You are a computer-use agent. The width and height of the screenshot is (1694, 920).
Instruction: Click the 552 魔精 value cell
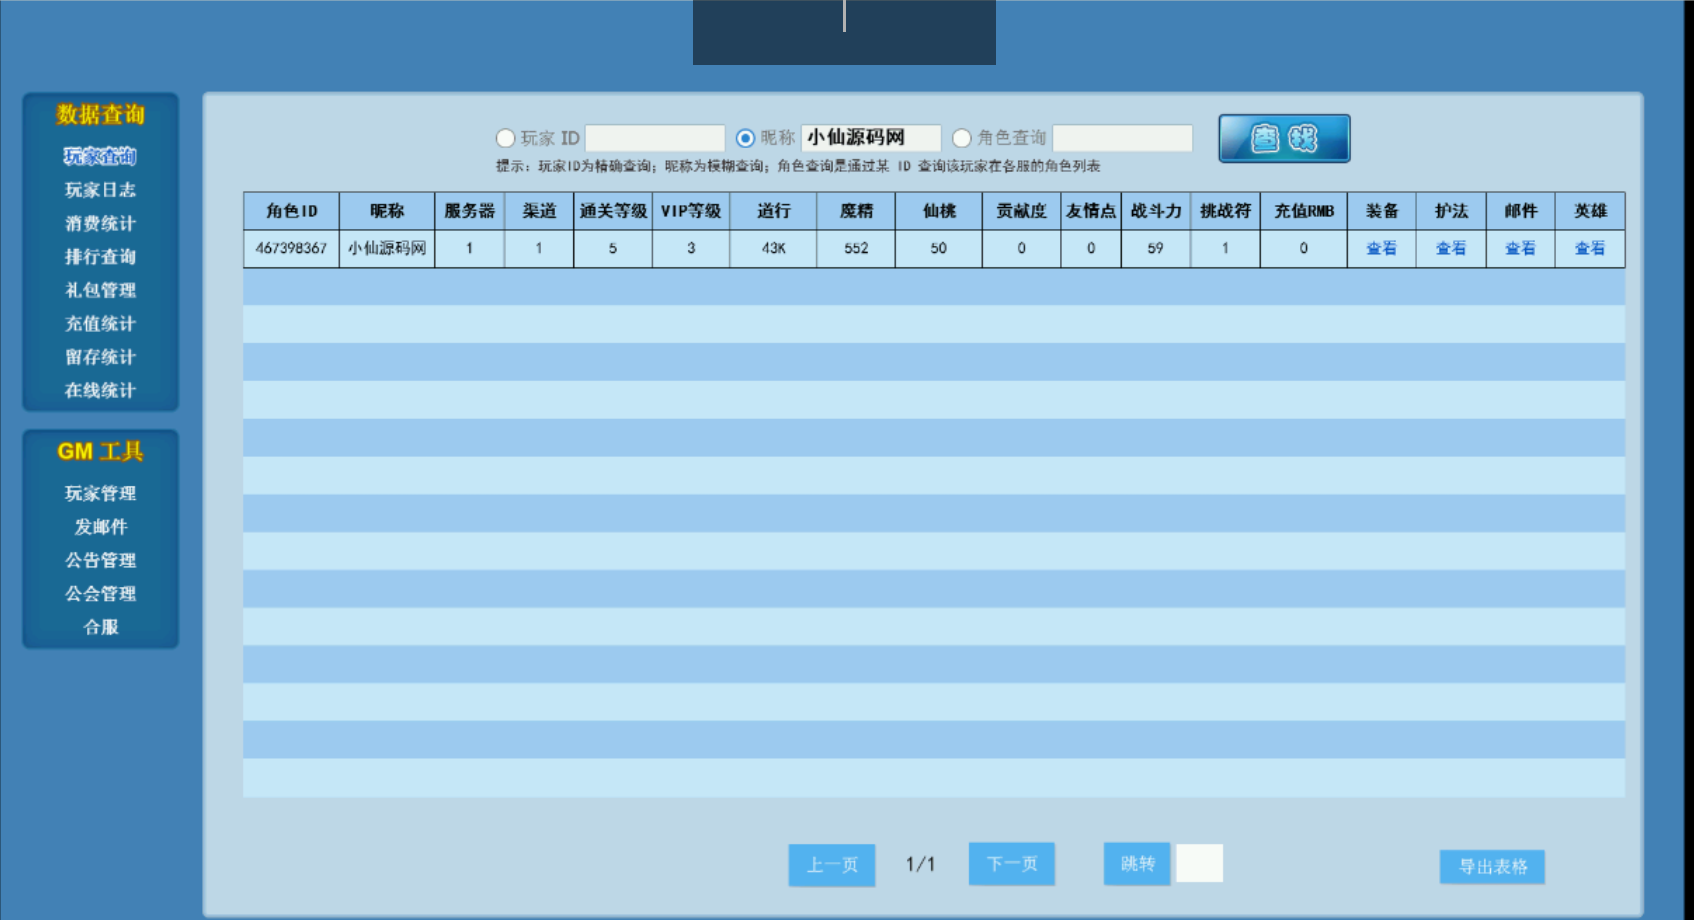856,248
